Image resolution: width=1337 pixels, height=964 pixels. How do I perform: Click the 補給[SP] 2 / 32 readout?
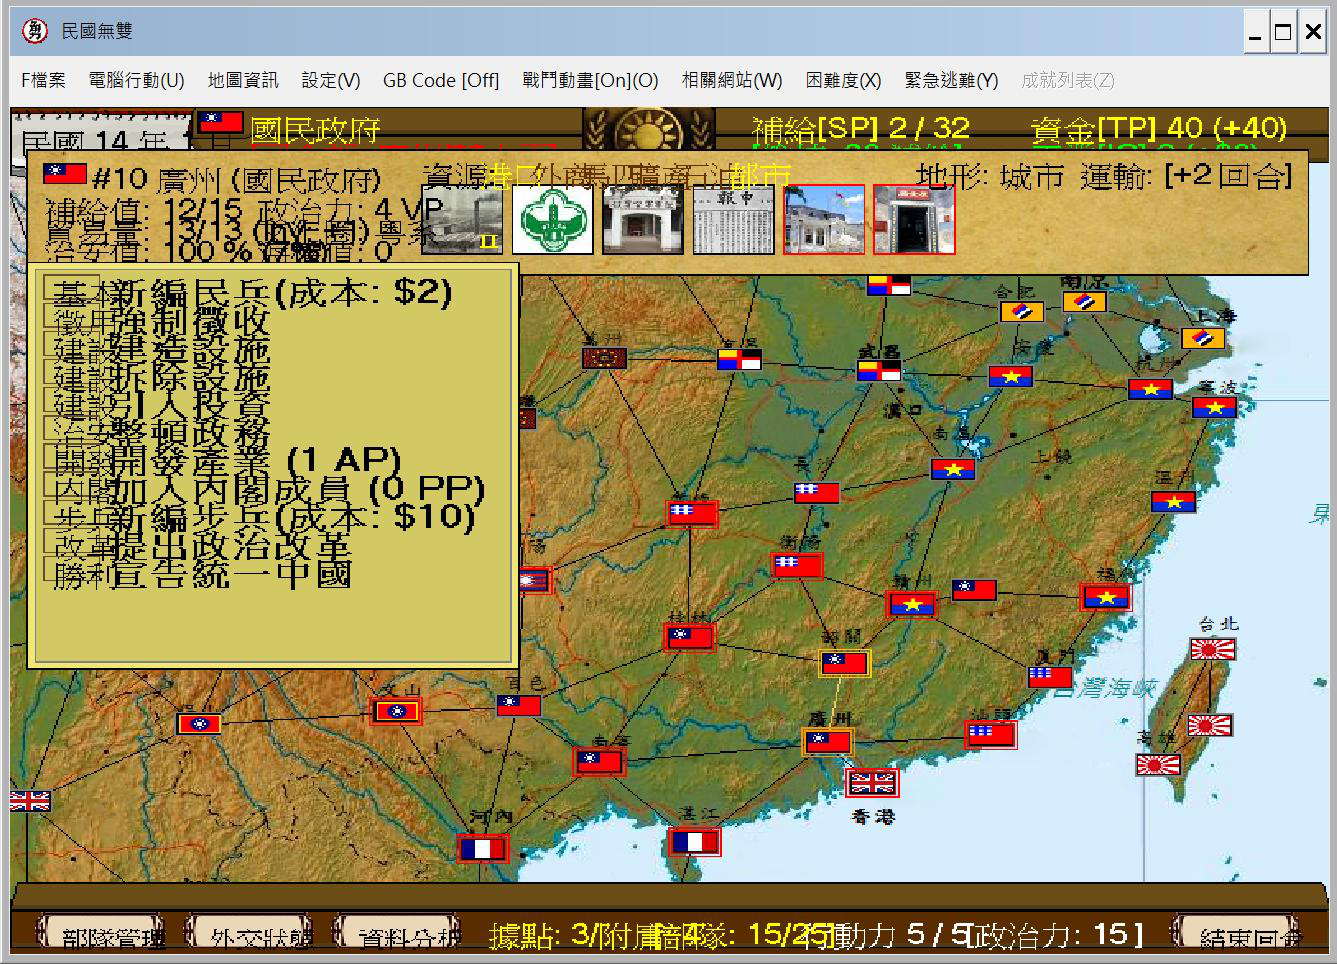pyautogui.click(x=861, y=128)
